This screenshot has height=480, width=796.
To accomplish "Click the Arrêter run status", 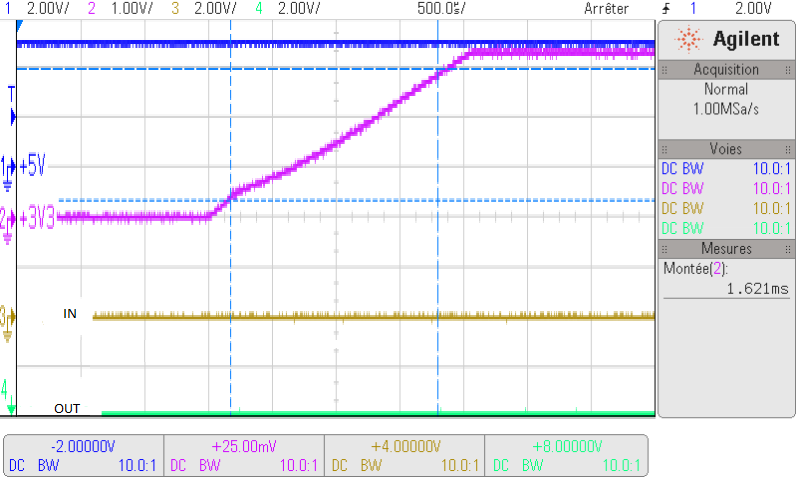I will point(606,8).
